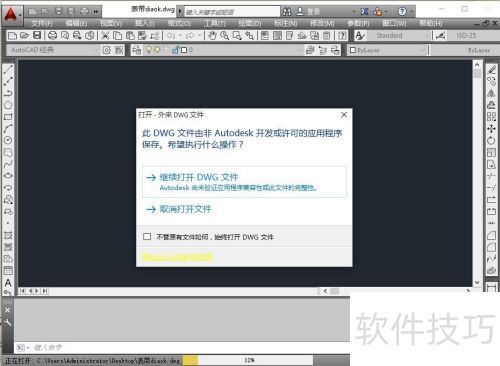Screen dimensions: 500x366
Task: Select the Circle draw tool
Action: point(8,140)
